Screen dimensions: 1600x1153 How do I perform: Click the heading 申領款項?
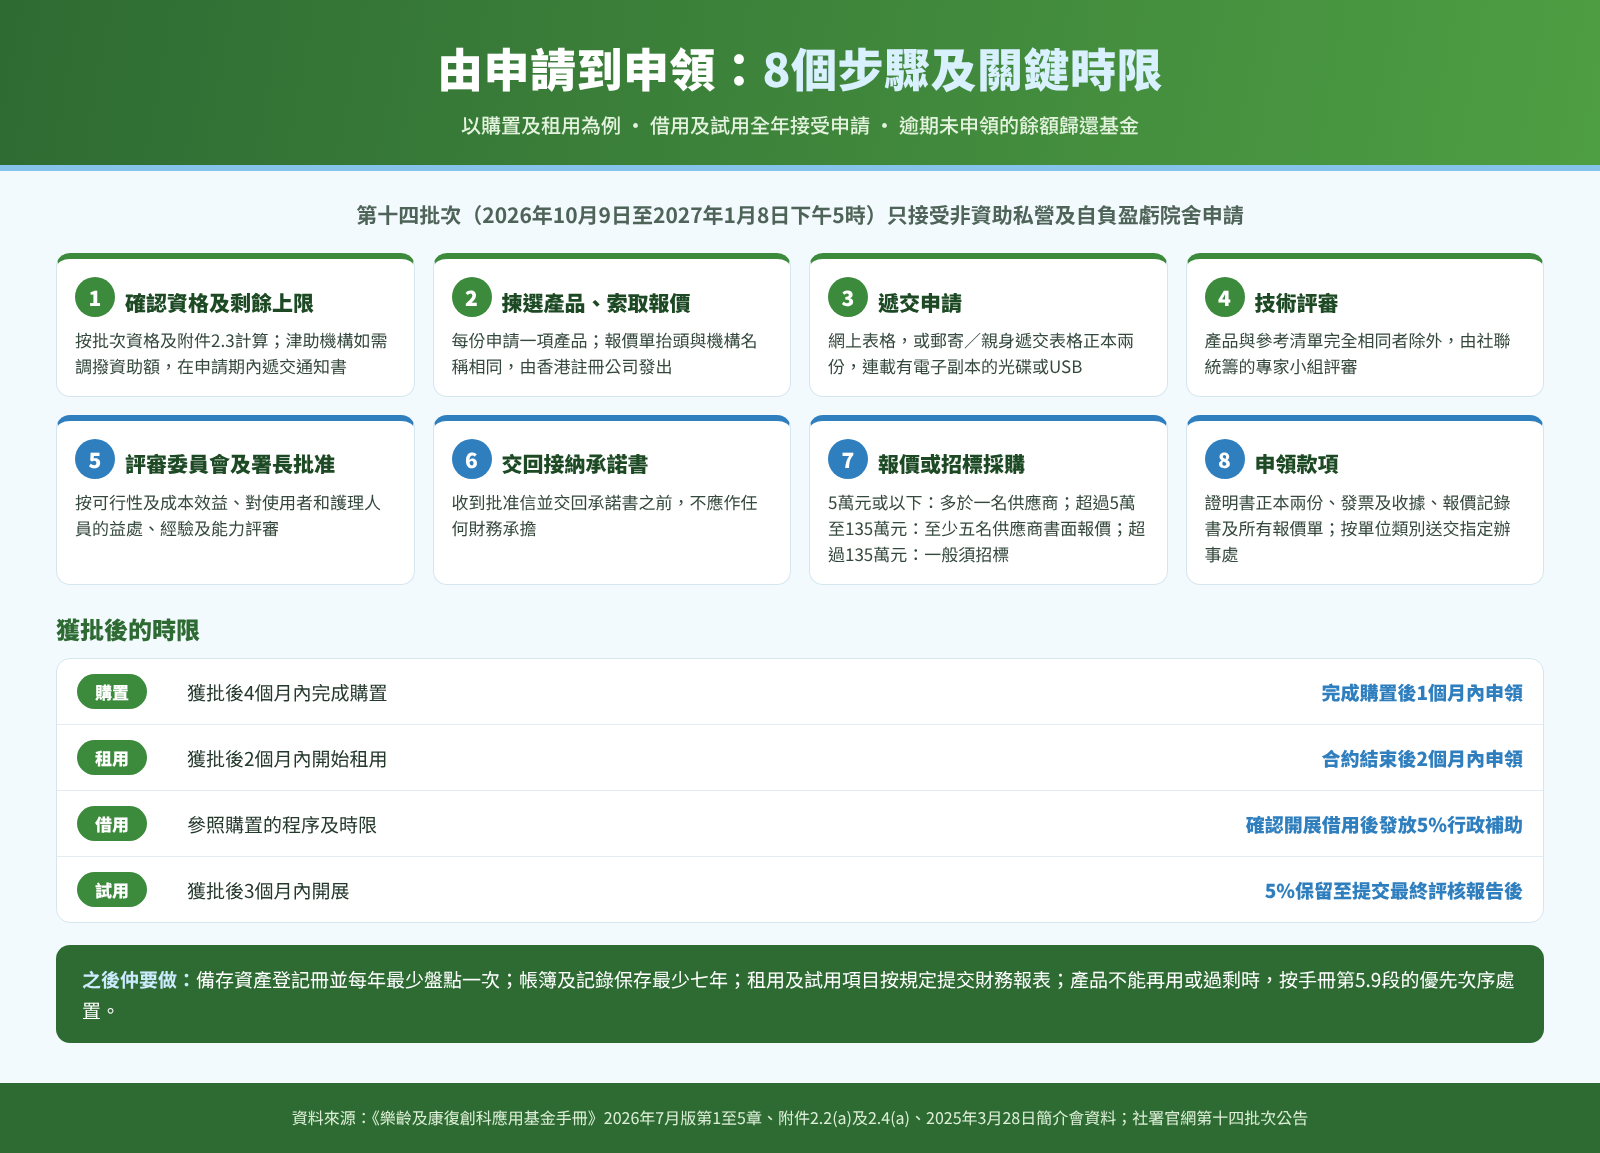(1296, 464)
